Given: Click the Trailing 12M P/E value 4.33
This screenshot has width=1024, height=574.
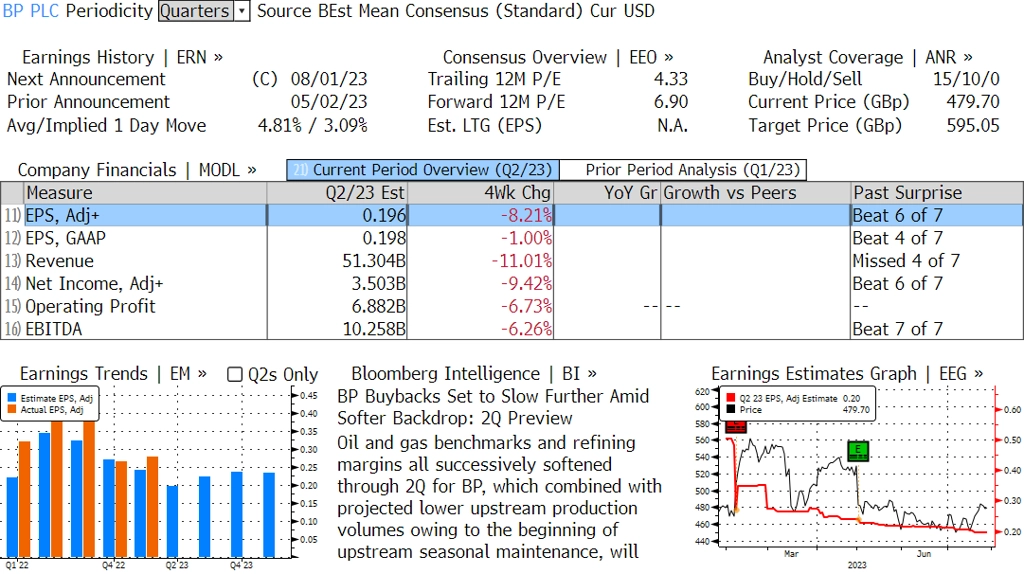Looking at the screenshot, I should tap(671, 80).
